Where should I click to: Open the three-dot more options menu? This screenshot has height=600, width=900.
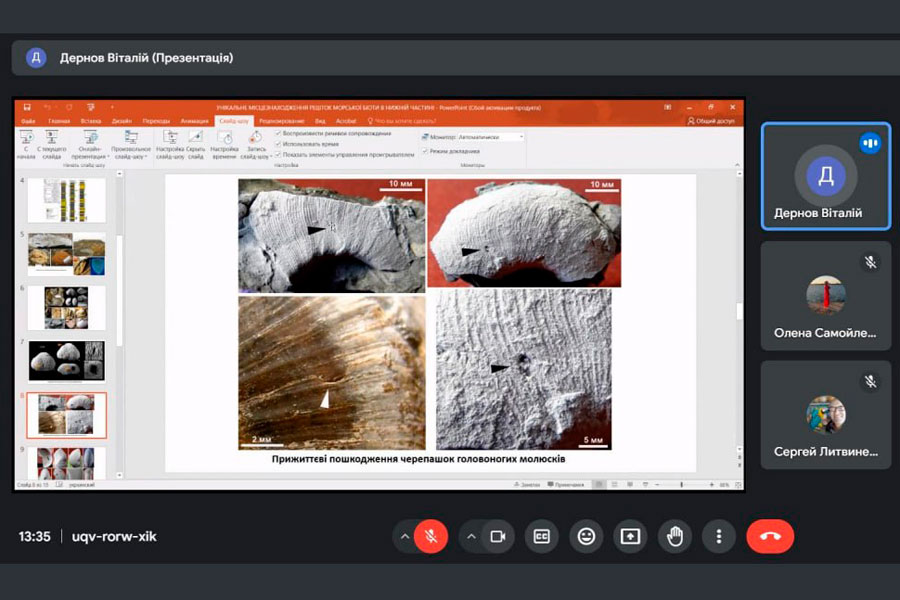(718, 537)
